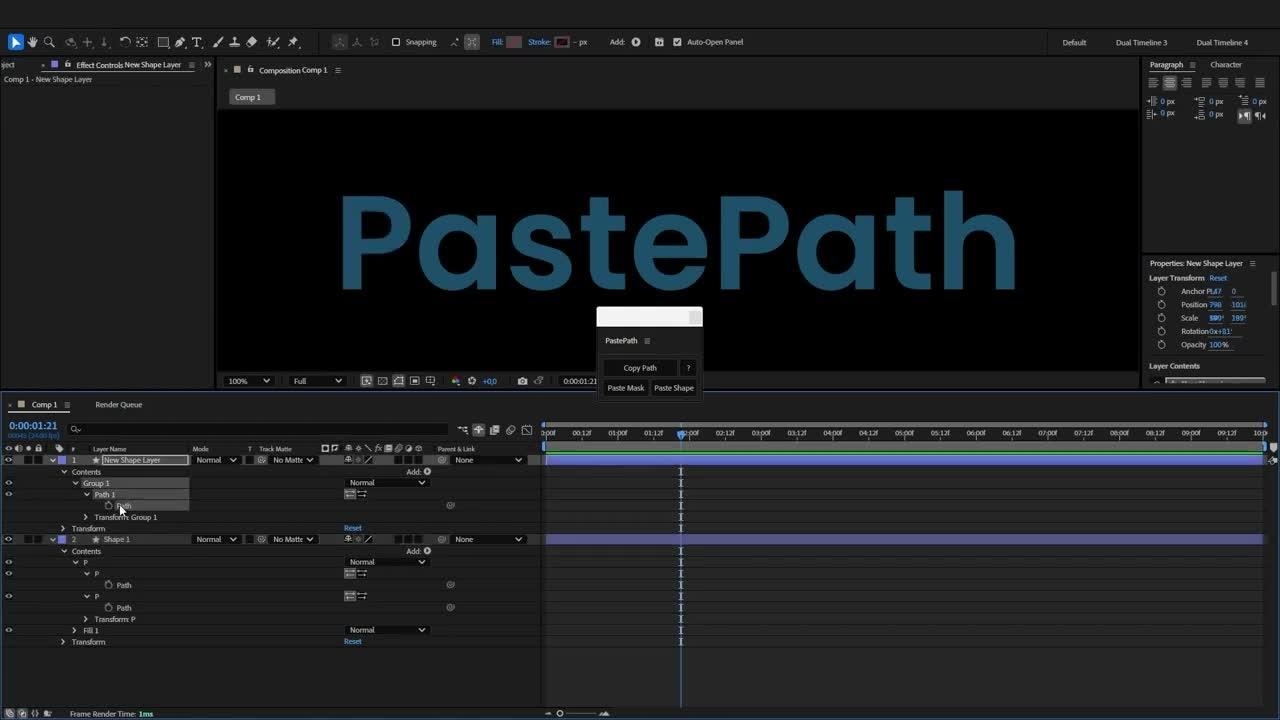Image resolution: width=1280 pixels, height=720 pixels.
Task: Select the Zoom tool in toolbar
Action: coord(49,42)
